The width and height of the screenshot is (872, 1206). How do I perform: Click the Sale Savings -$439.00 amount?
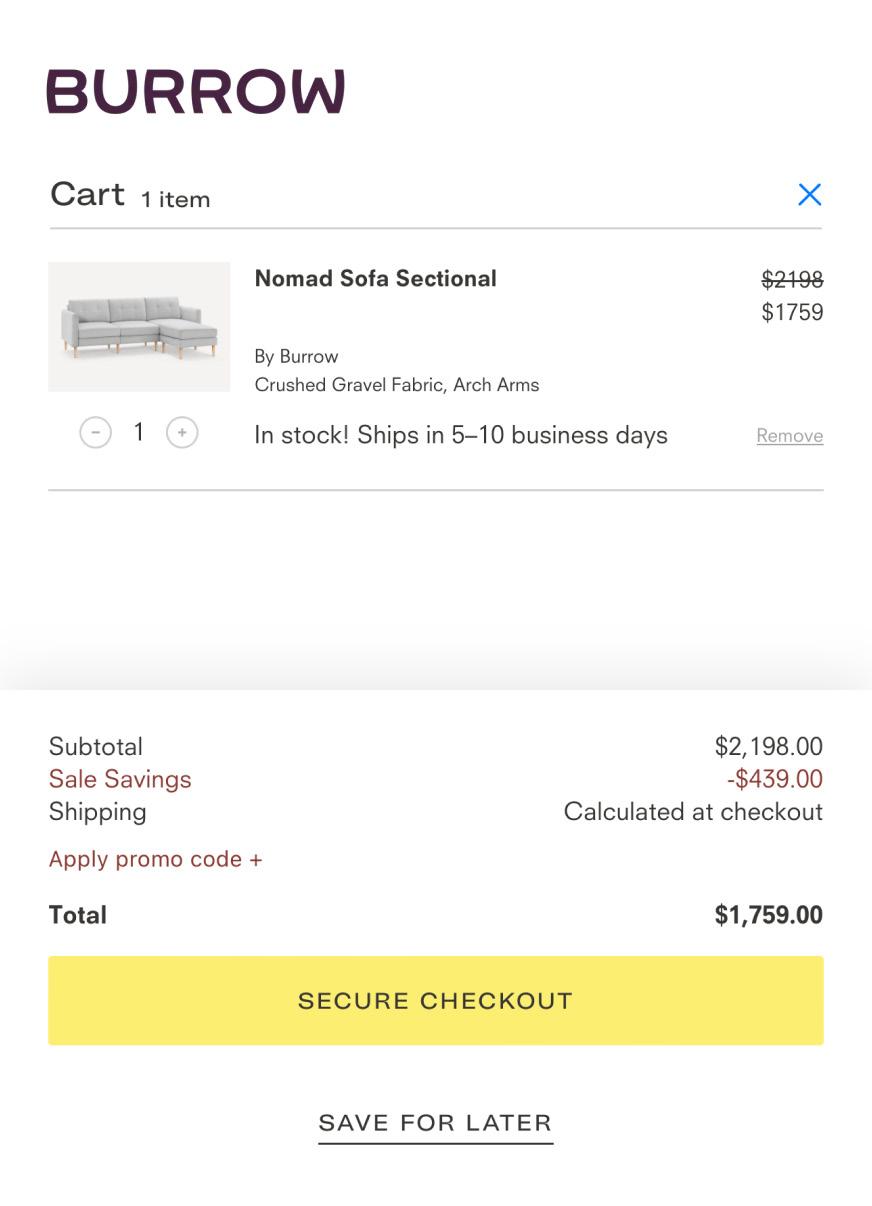[774, 779]
